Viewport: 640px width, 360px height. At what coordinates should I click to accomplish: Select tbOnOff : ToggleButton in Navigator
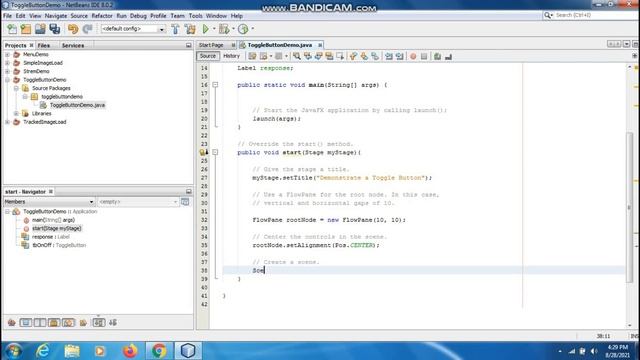pyautogui.click(x=59, y=245)
